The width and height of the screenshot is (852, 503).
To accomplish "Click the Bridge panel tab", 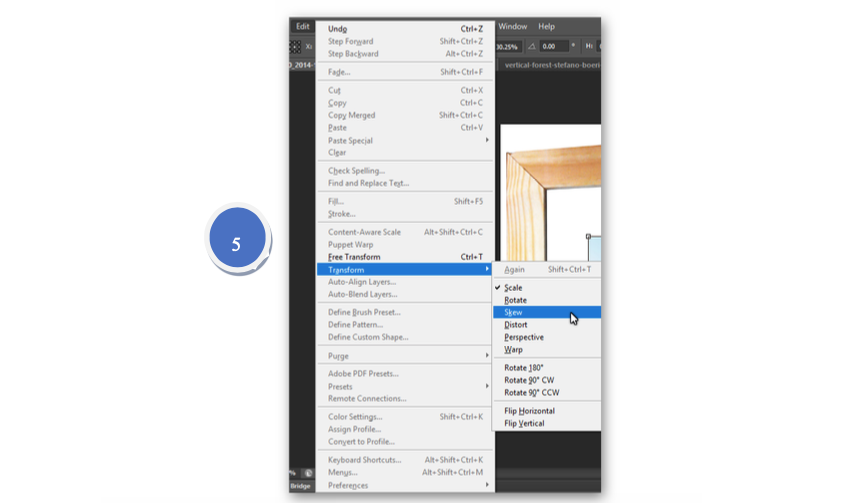I will (x=301, y=486).
